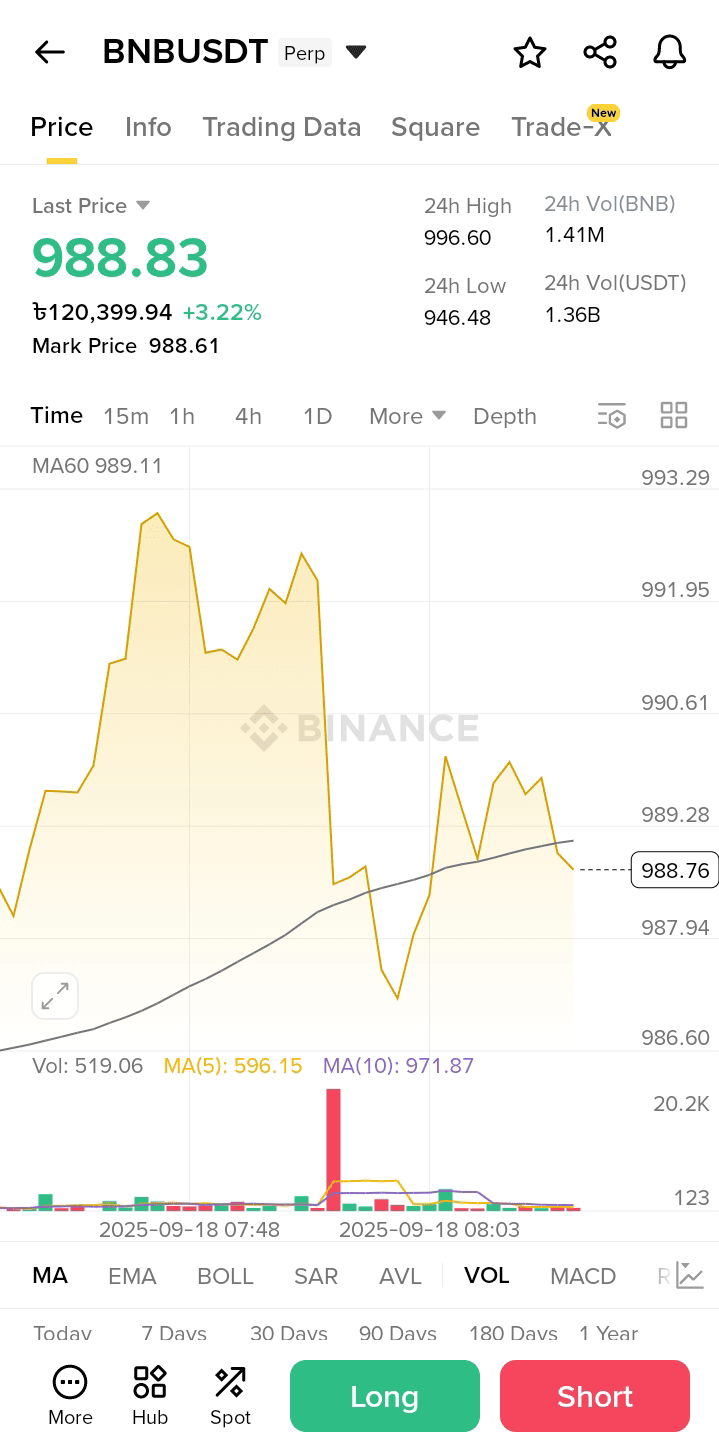Tap the share icon
Screen dimensions: 719x1444
600,52
